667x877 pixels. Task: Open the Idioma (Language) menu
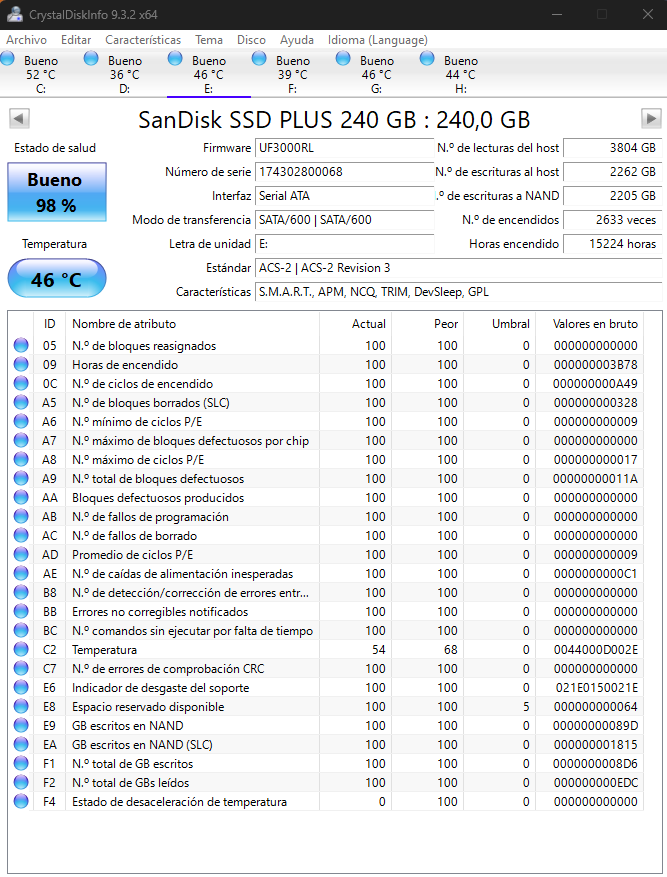[x=377, y=40]
